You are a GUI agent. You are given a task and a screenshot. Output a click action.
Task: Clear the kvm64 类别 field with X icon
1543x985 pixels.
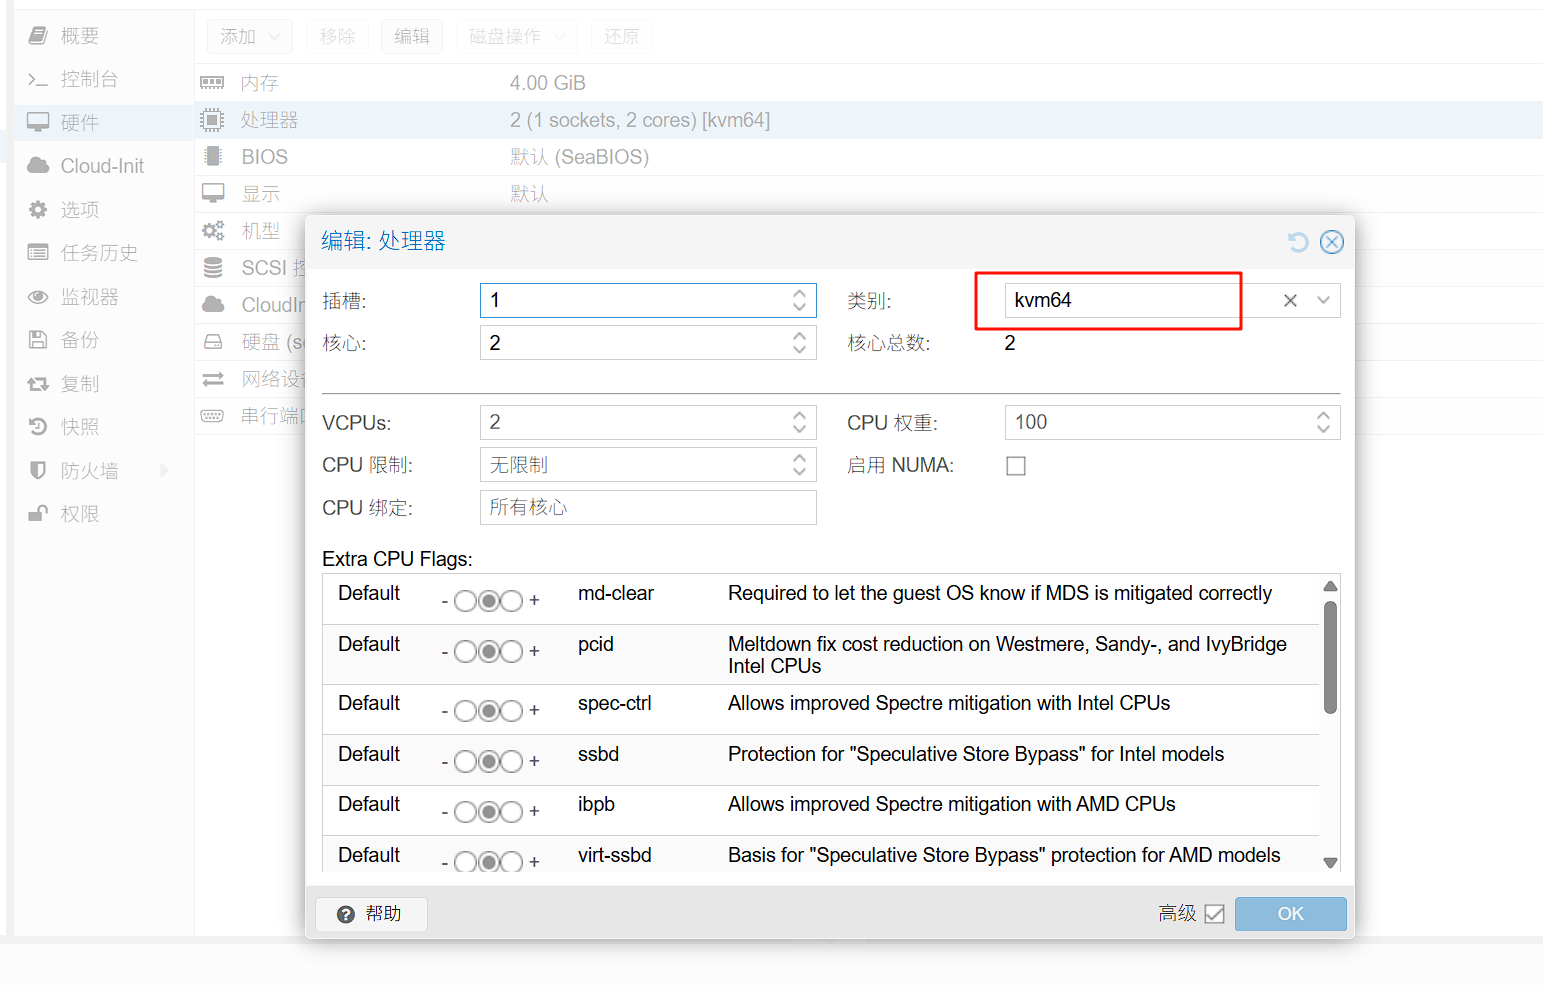tap(1290, 301)
